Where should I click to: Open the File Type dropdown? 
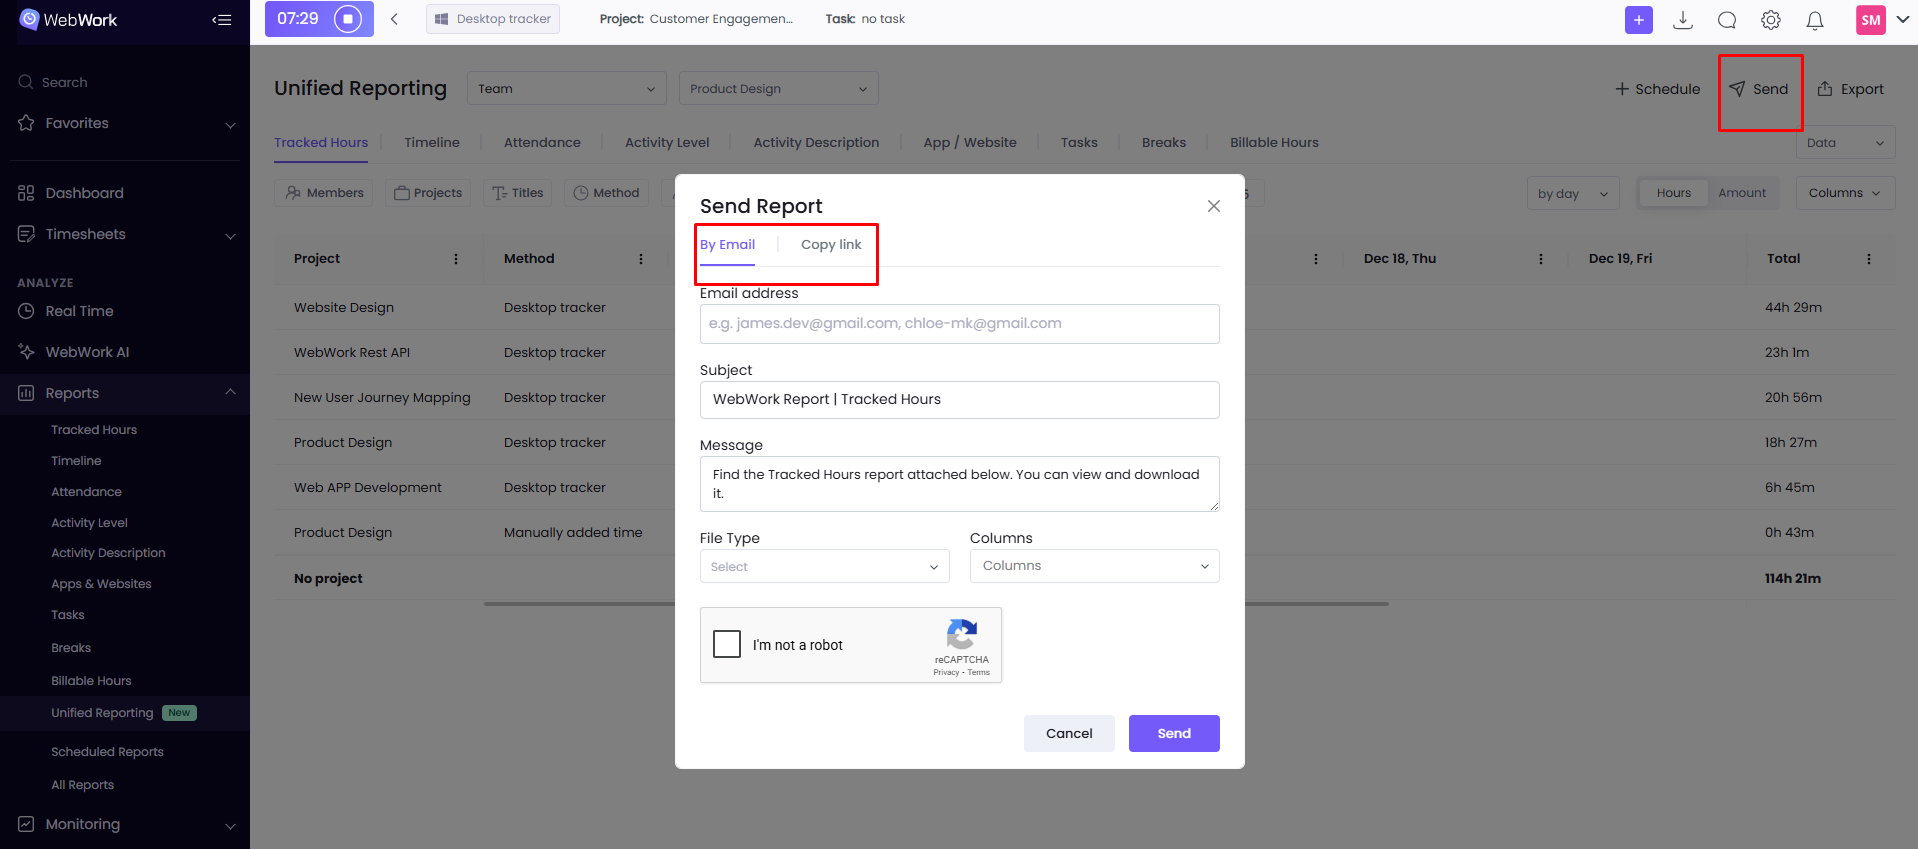[x=824, y=566]
